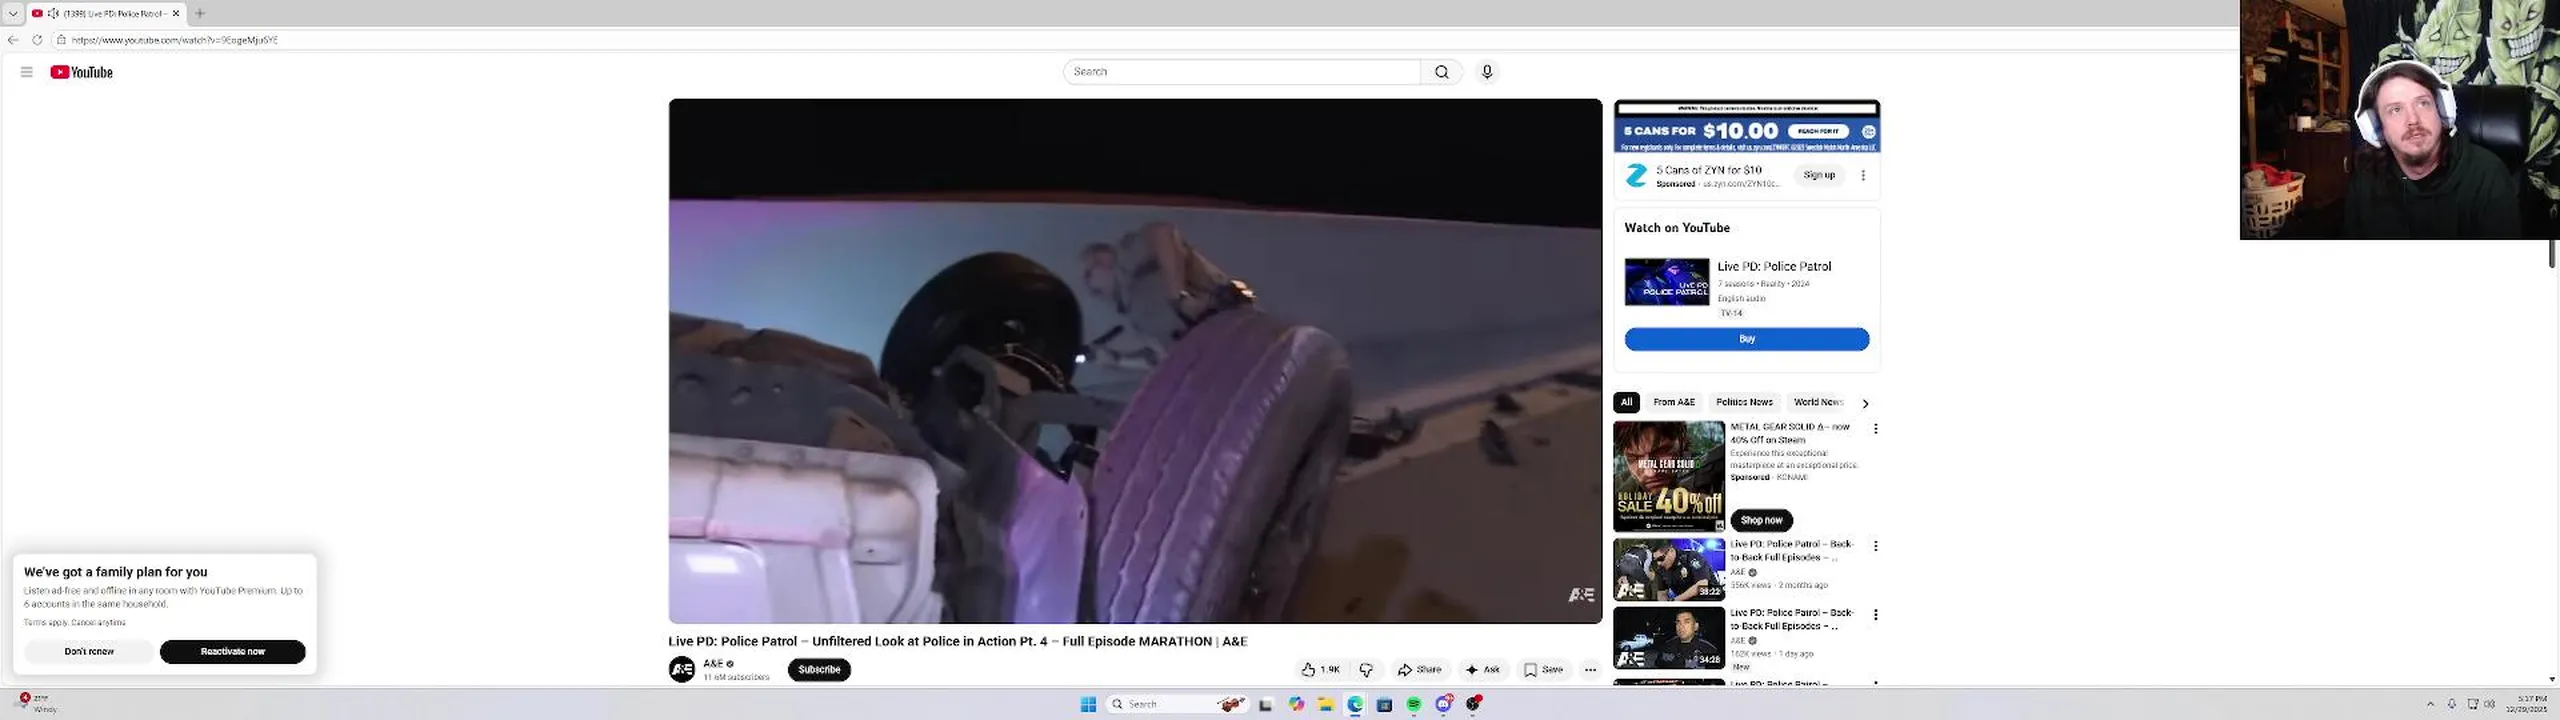Click Shop now on the Metal Gear ad
The image size is (2560, 720).
1761,520
